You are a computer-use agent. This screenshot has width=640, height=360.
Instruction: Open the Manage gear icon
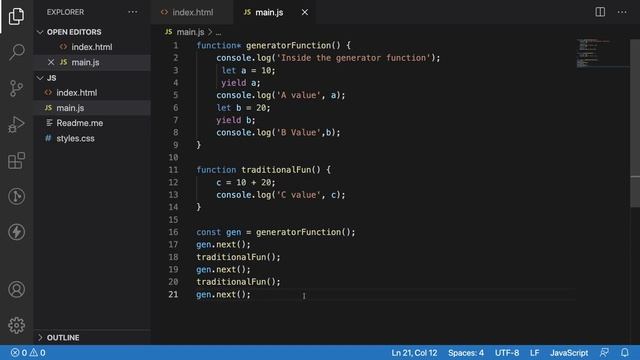pos(16,325)
